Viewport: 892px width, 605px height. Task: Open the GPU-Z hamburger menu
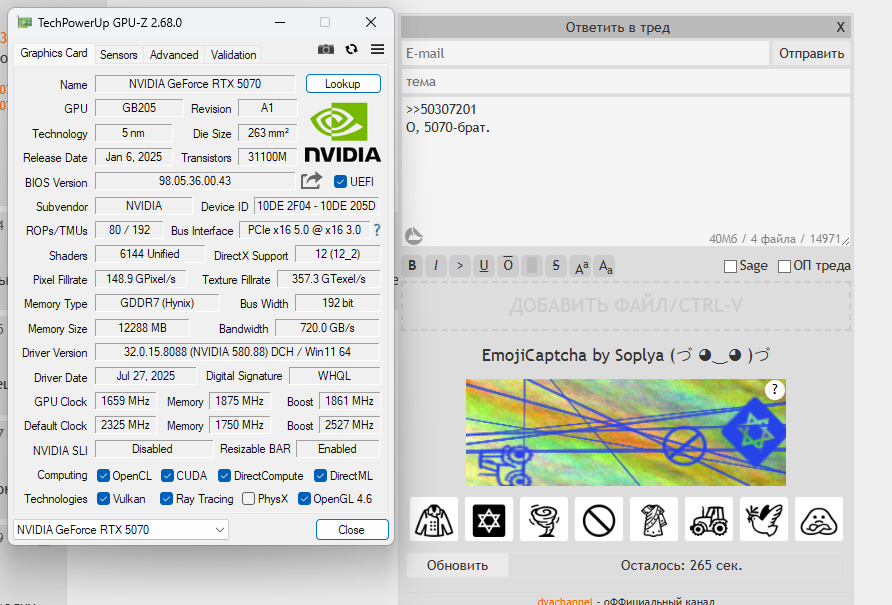tap(377, 50)
